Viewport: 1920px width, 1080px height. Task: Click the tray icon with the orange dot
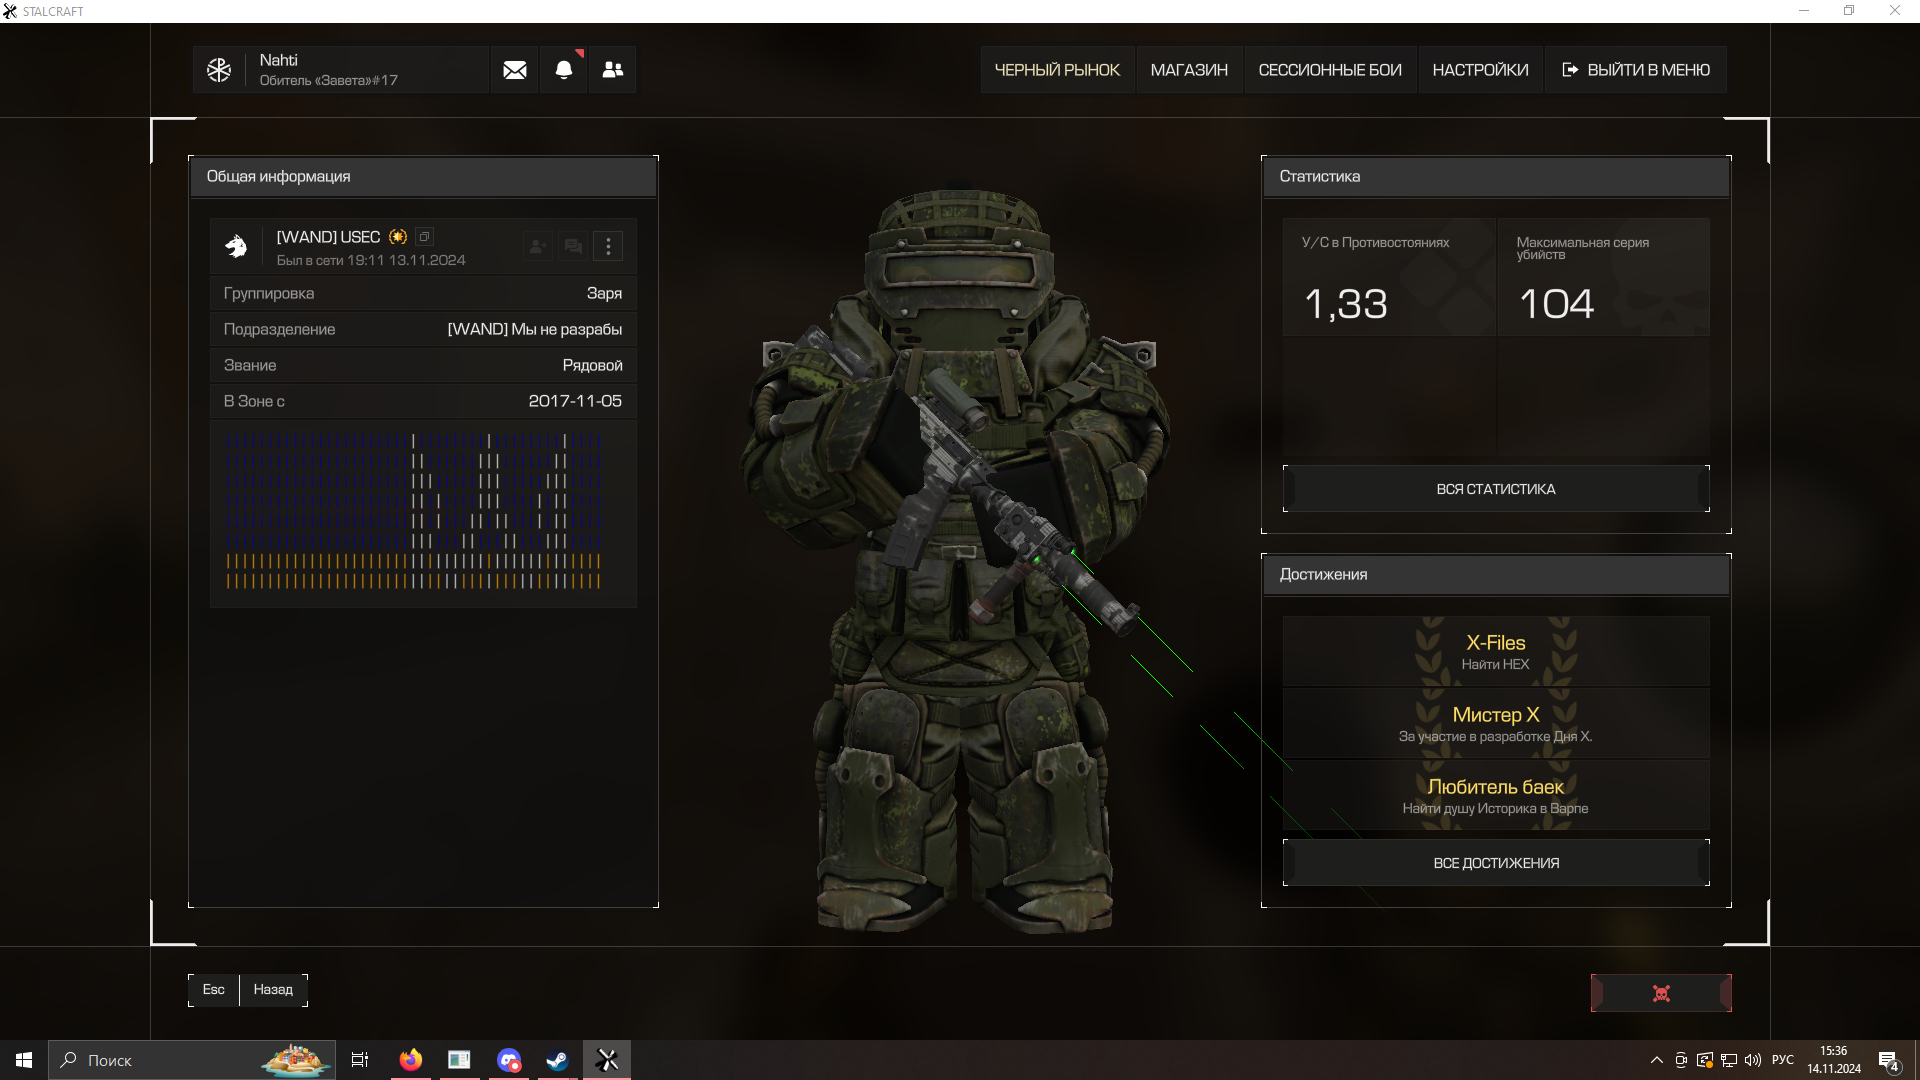pos(1705,1060)
